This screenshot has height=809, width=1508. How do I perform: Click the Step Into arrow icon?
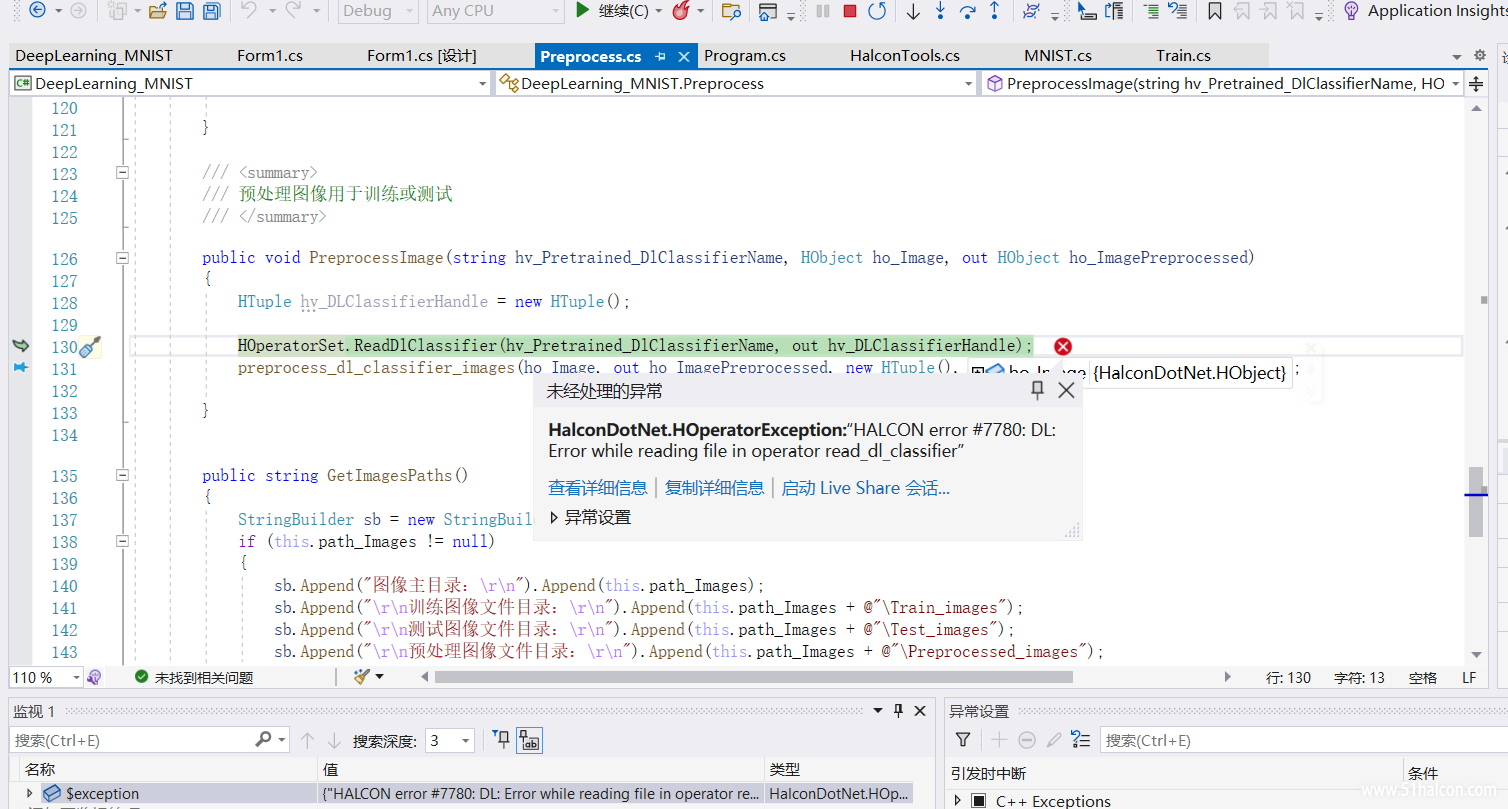click(940, 11)
